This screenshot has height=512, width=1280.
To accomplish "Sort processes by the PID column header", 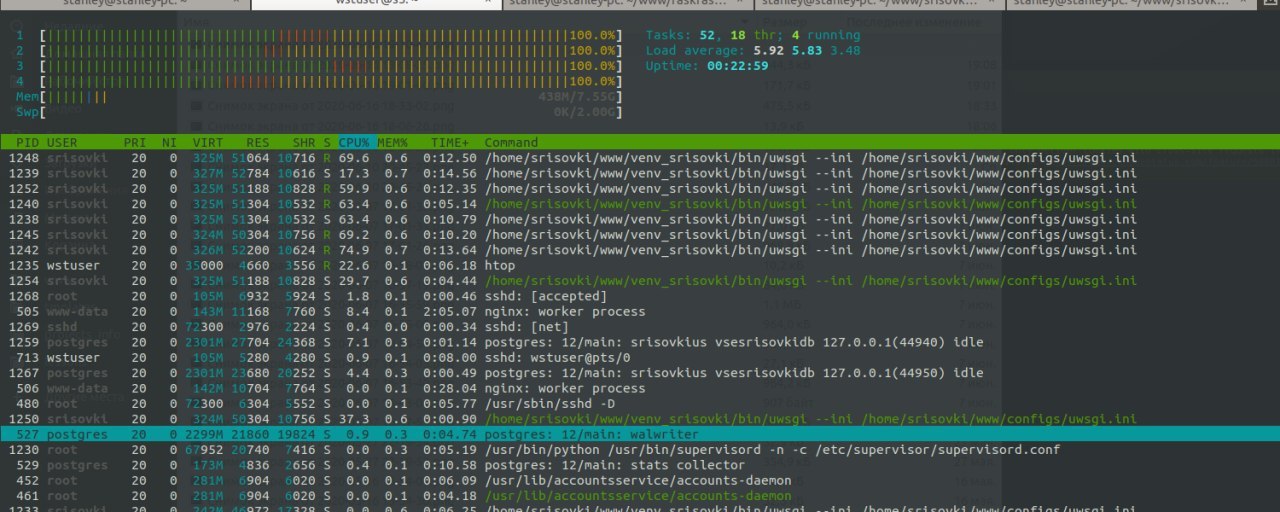I will [x=27, y=142].
